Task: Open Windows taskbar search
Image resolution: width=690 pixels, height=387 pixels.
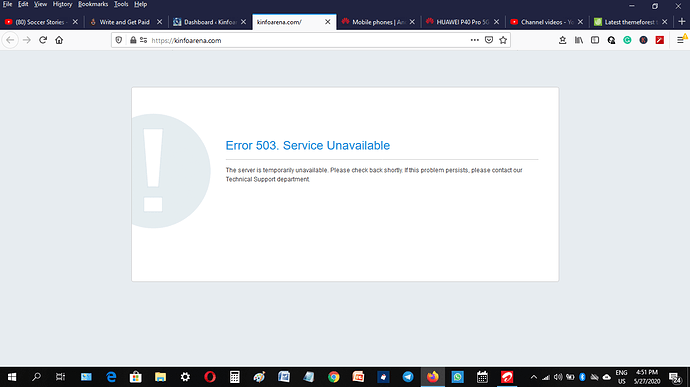Action: 37,377
